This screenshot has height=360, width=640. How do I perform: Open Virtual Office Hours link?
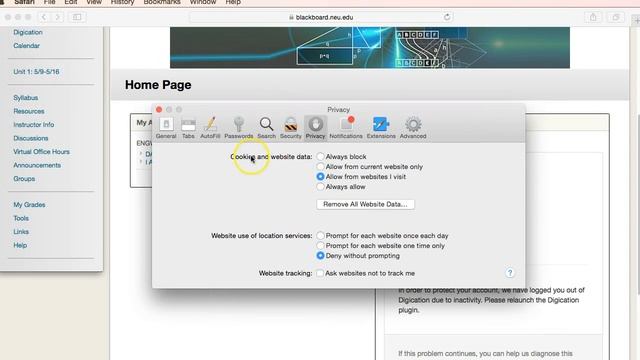[x=42, y=152]
